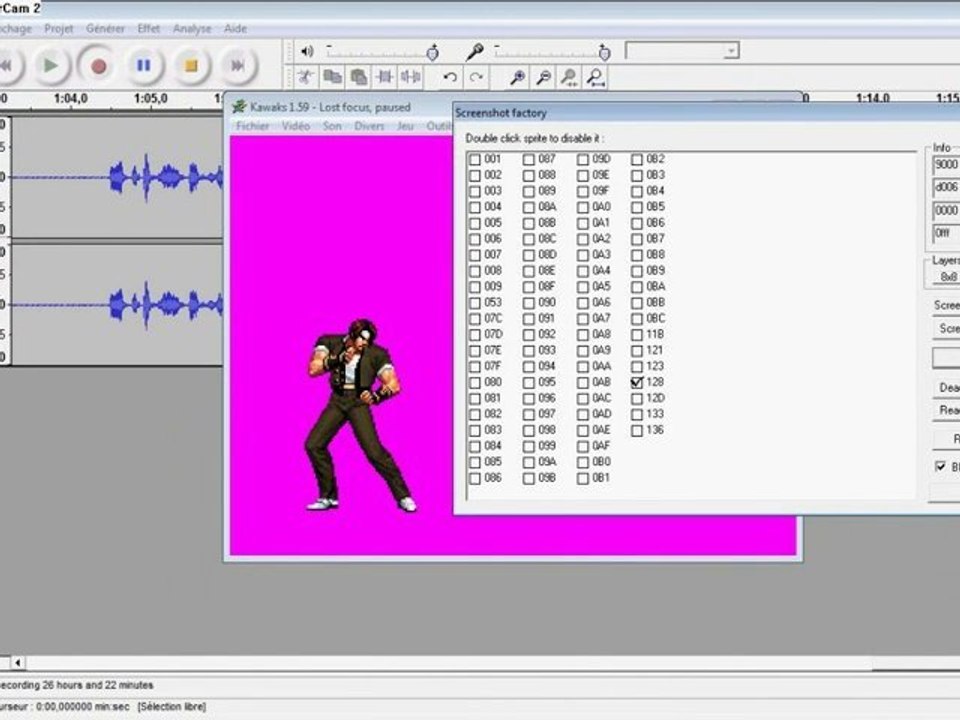Open Fichier menu in Kawaks window
960x720 pixels.
click(252, 126)
